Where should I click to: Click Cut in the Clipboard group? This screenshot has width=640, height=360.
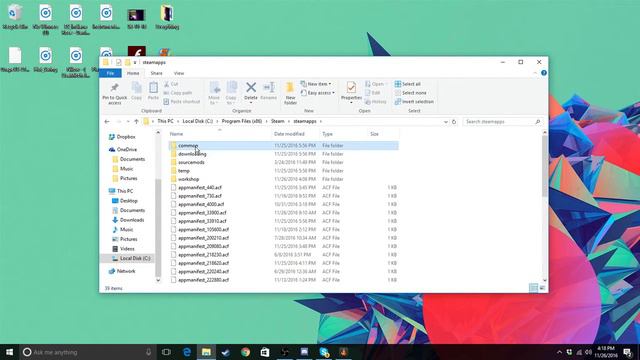coord(171,84)
